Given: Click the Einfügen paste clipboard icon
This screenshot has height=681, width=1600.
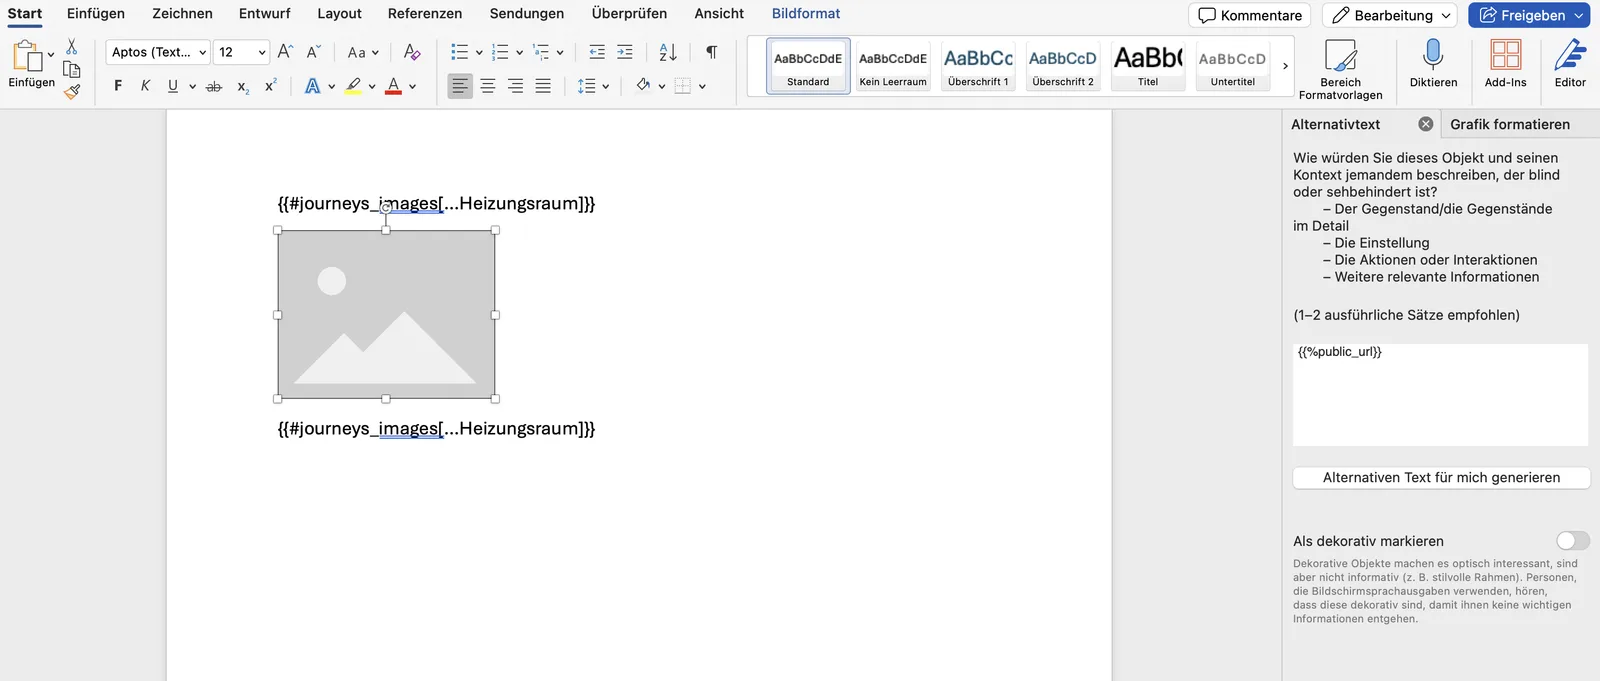Looking at the screenshot, I should pyautogui.click(x=27, y=56).
